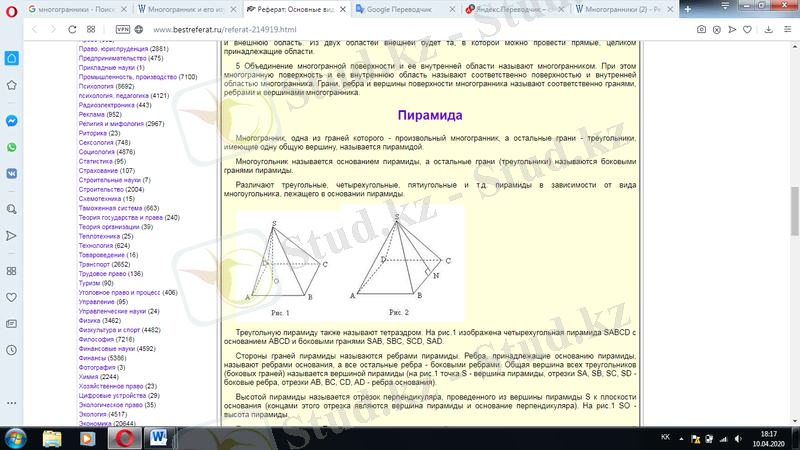Image resolution: width=800 pixels, height=450 pixels.
Task: Switch to the Google search многогранники tab
Action: [78, 9]
